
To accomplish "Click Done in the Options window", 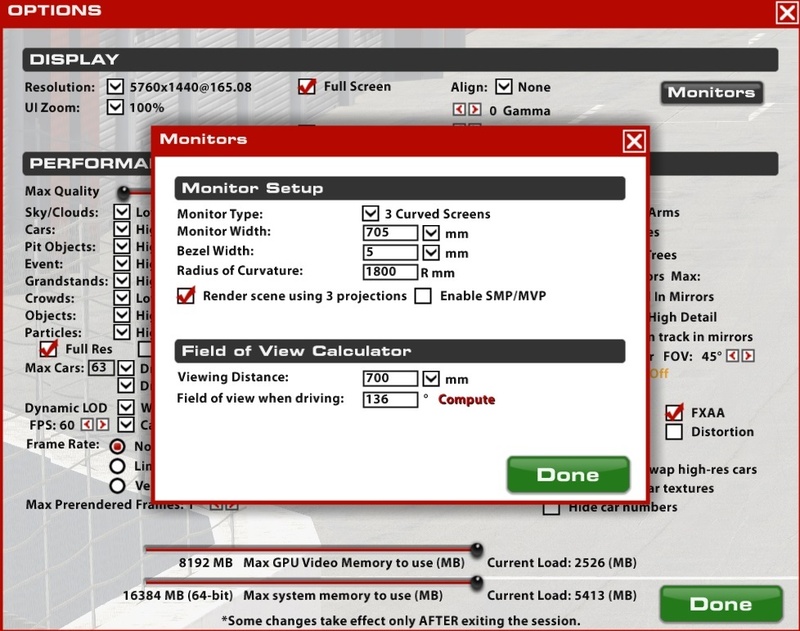I will 721,604.
